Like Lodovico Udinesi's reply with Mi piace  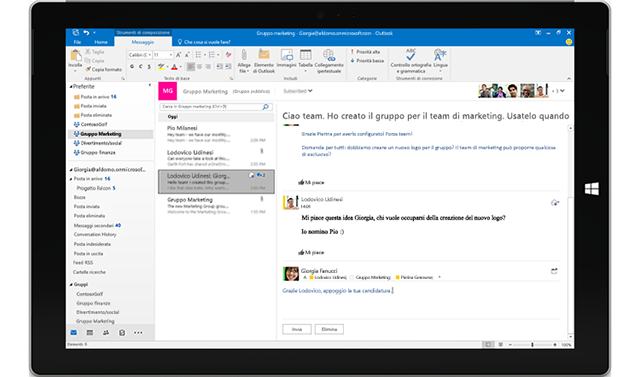[311, 253]
